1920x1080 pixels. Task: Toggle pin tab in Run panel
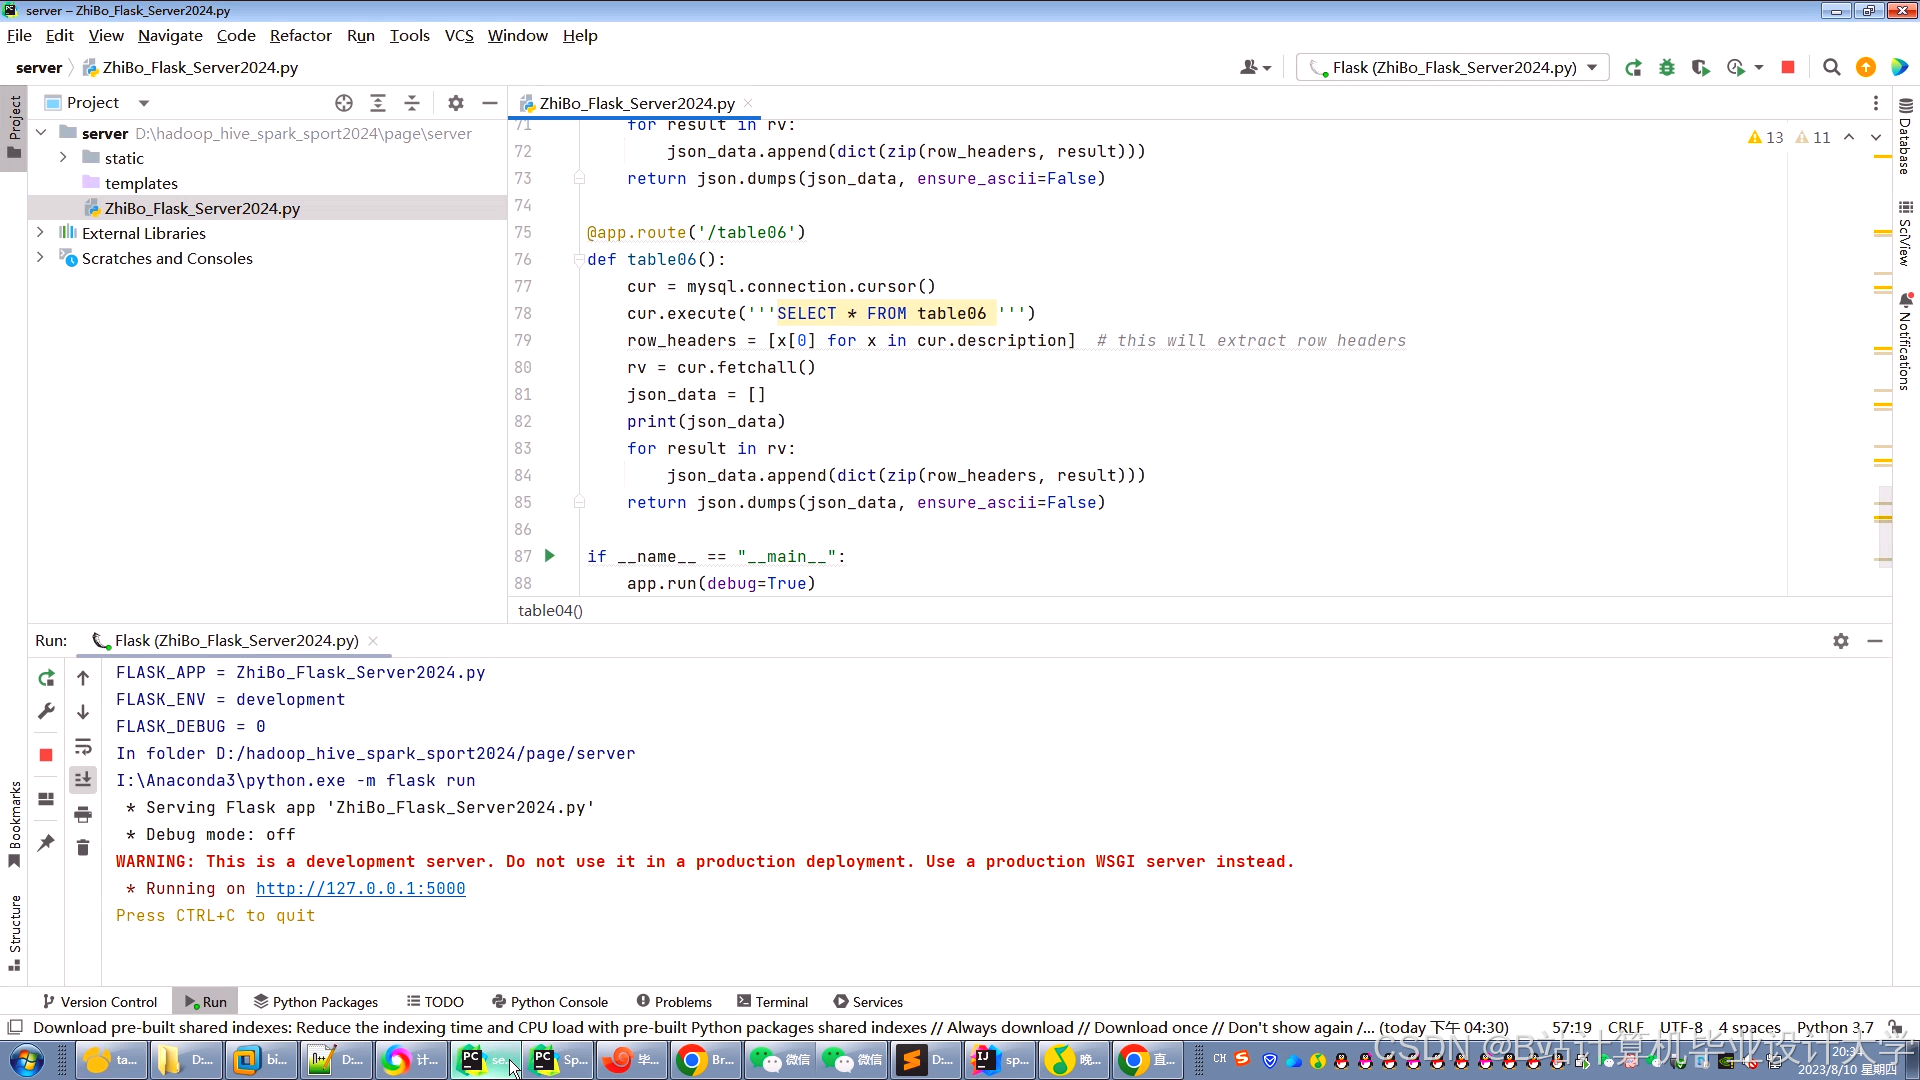pos(46,843)
